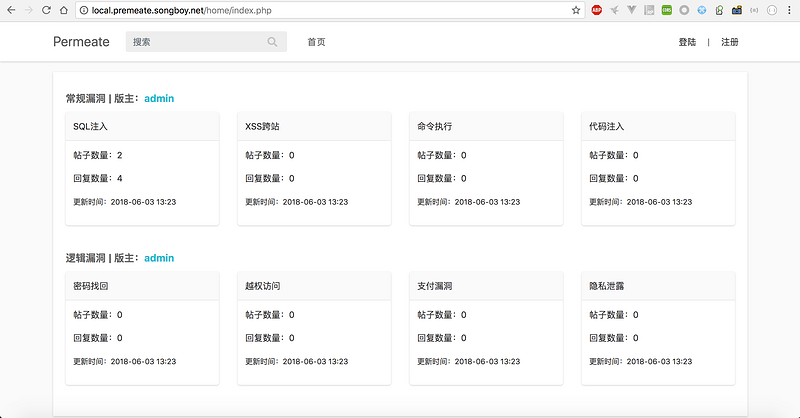800x418 pixels.
Task: Click the search magnifier icon
Action: [273, 42]
